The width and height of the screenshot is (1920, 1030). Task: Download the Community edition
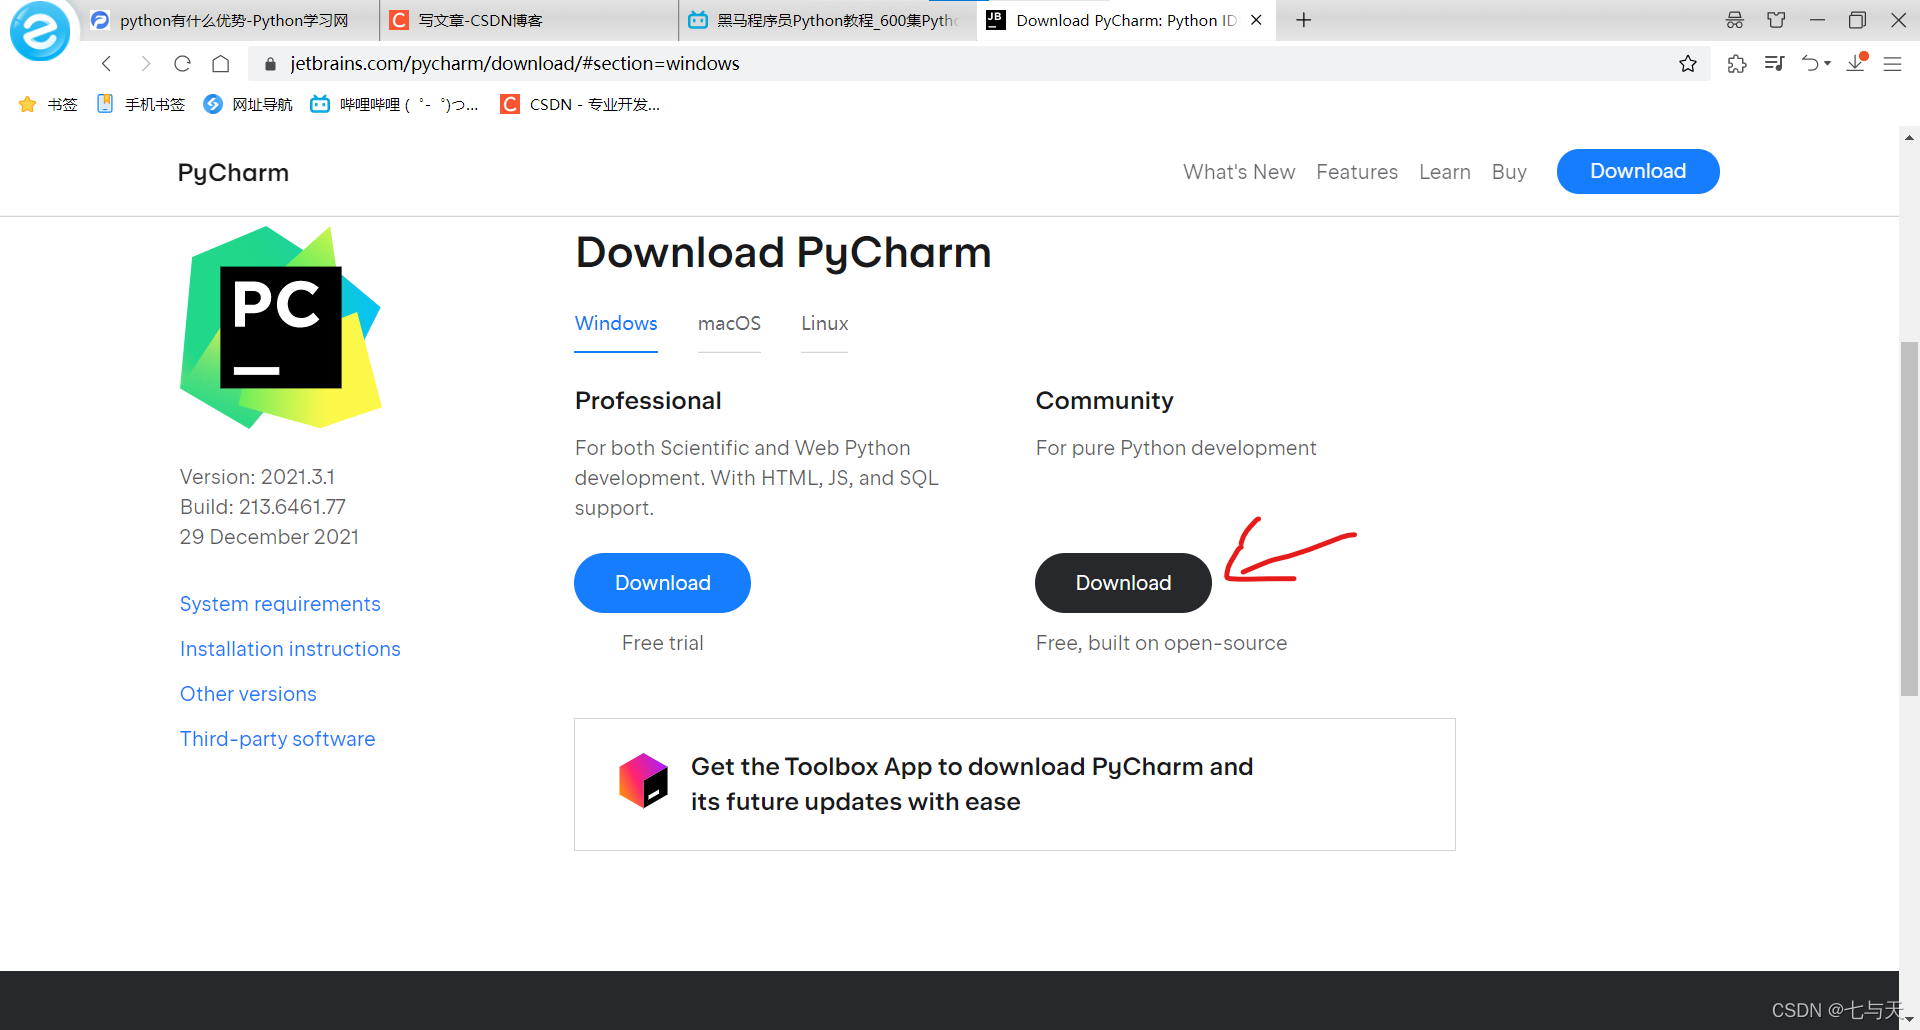coord(1123,583)
